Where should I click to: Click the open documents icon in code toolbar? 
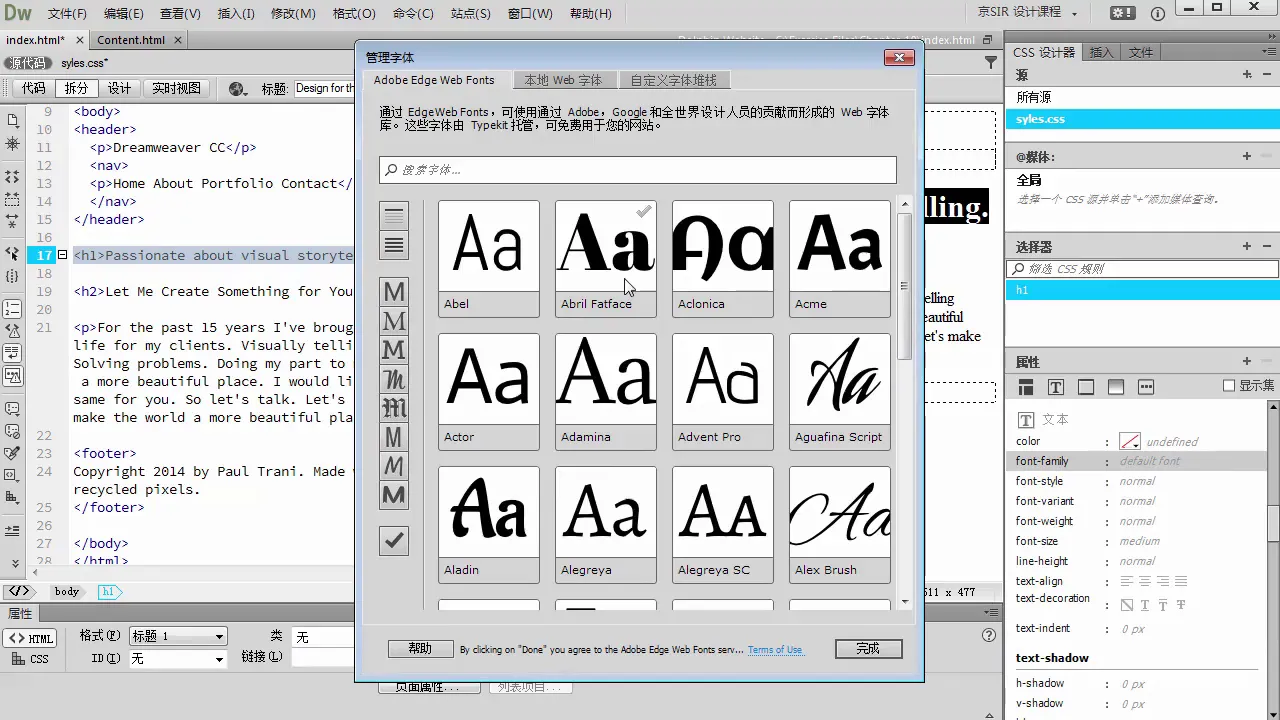click(12, 120)
